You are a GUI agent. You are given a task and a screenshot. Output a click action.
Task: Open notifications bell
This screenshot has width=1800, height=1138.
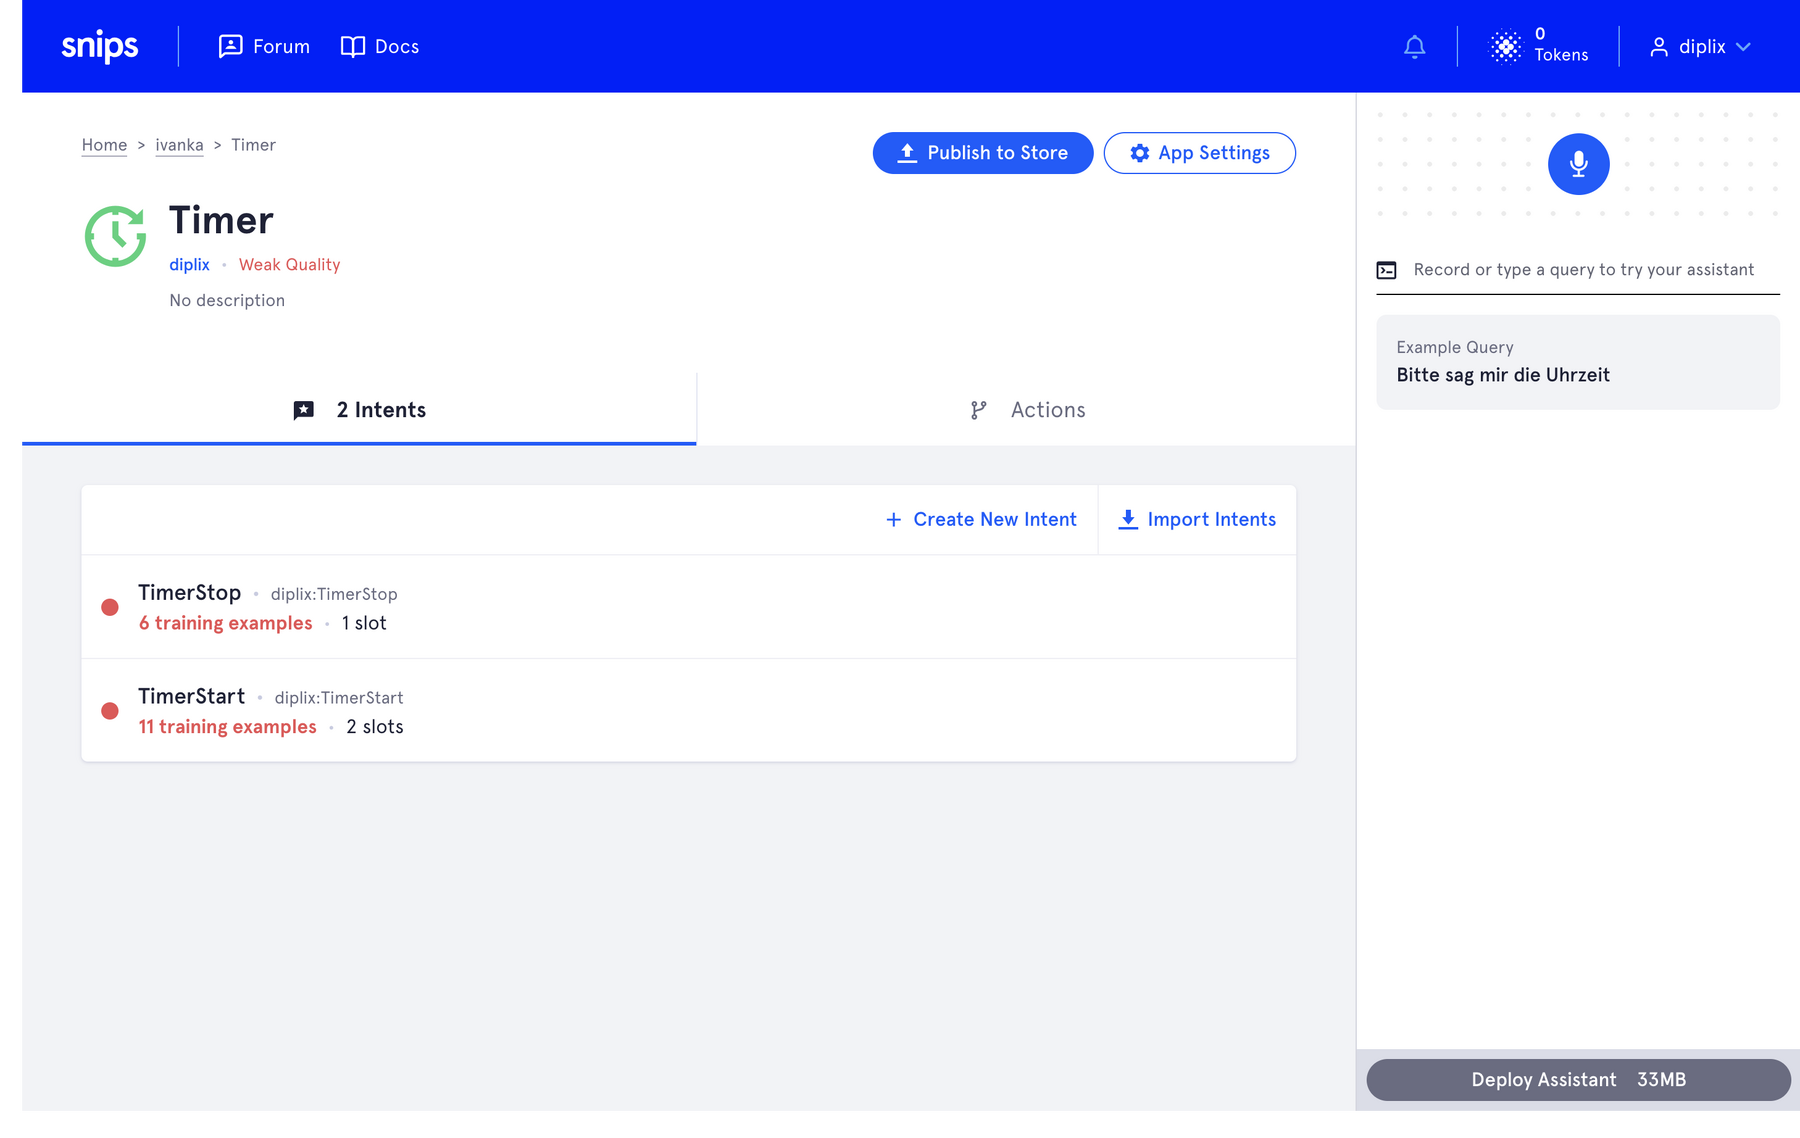[1414, 46]
